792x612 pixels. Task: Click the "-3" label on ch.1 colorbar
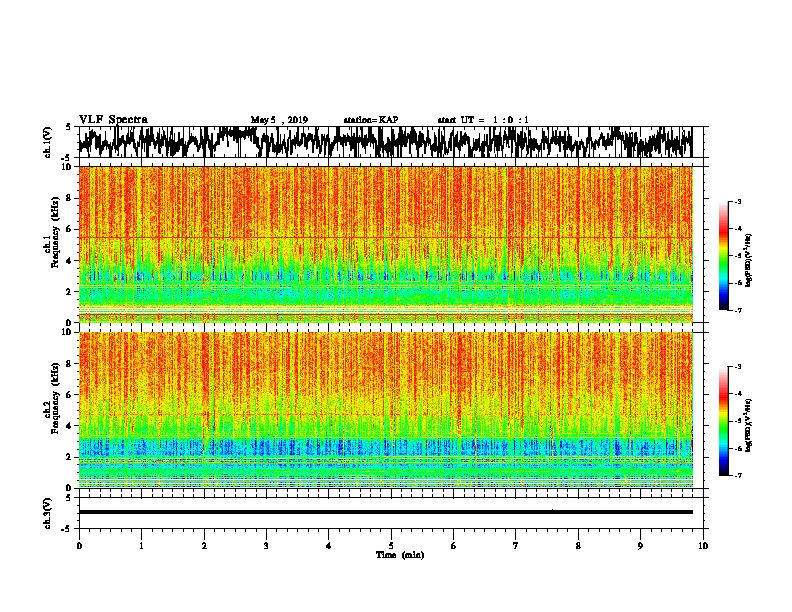pyautogui.click(x=737, y=202)
